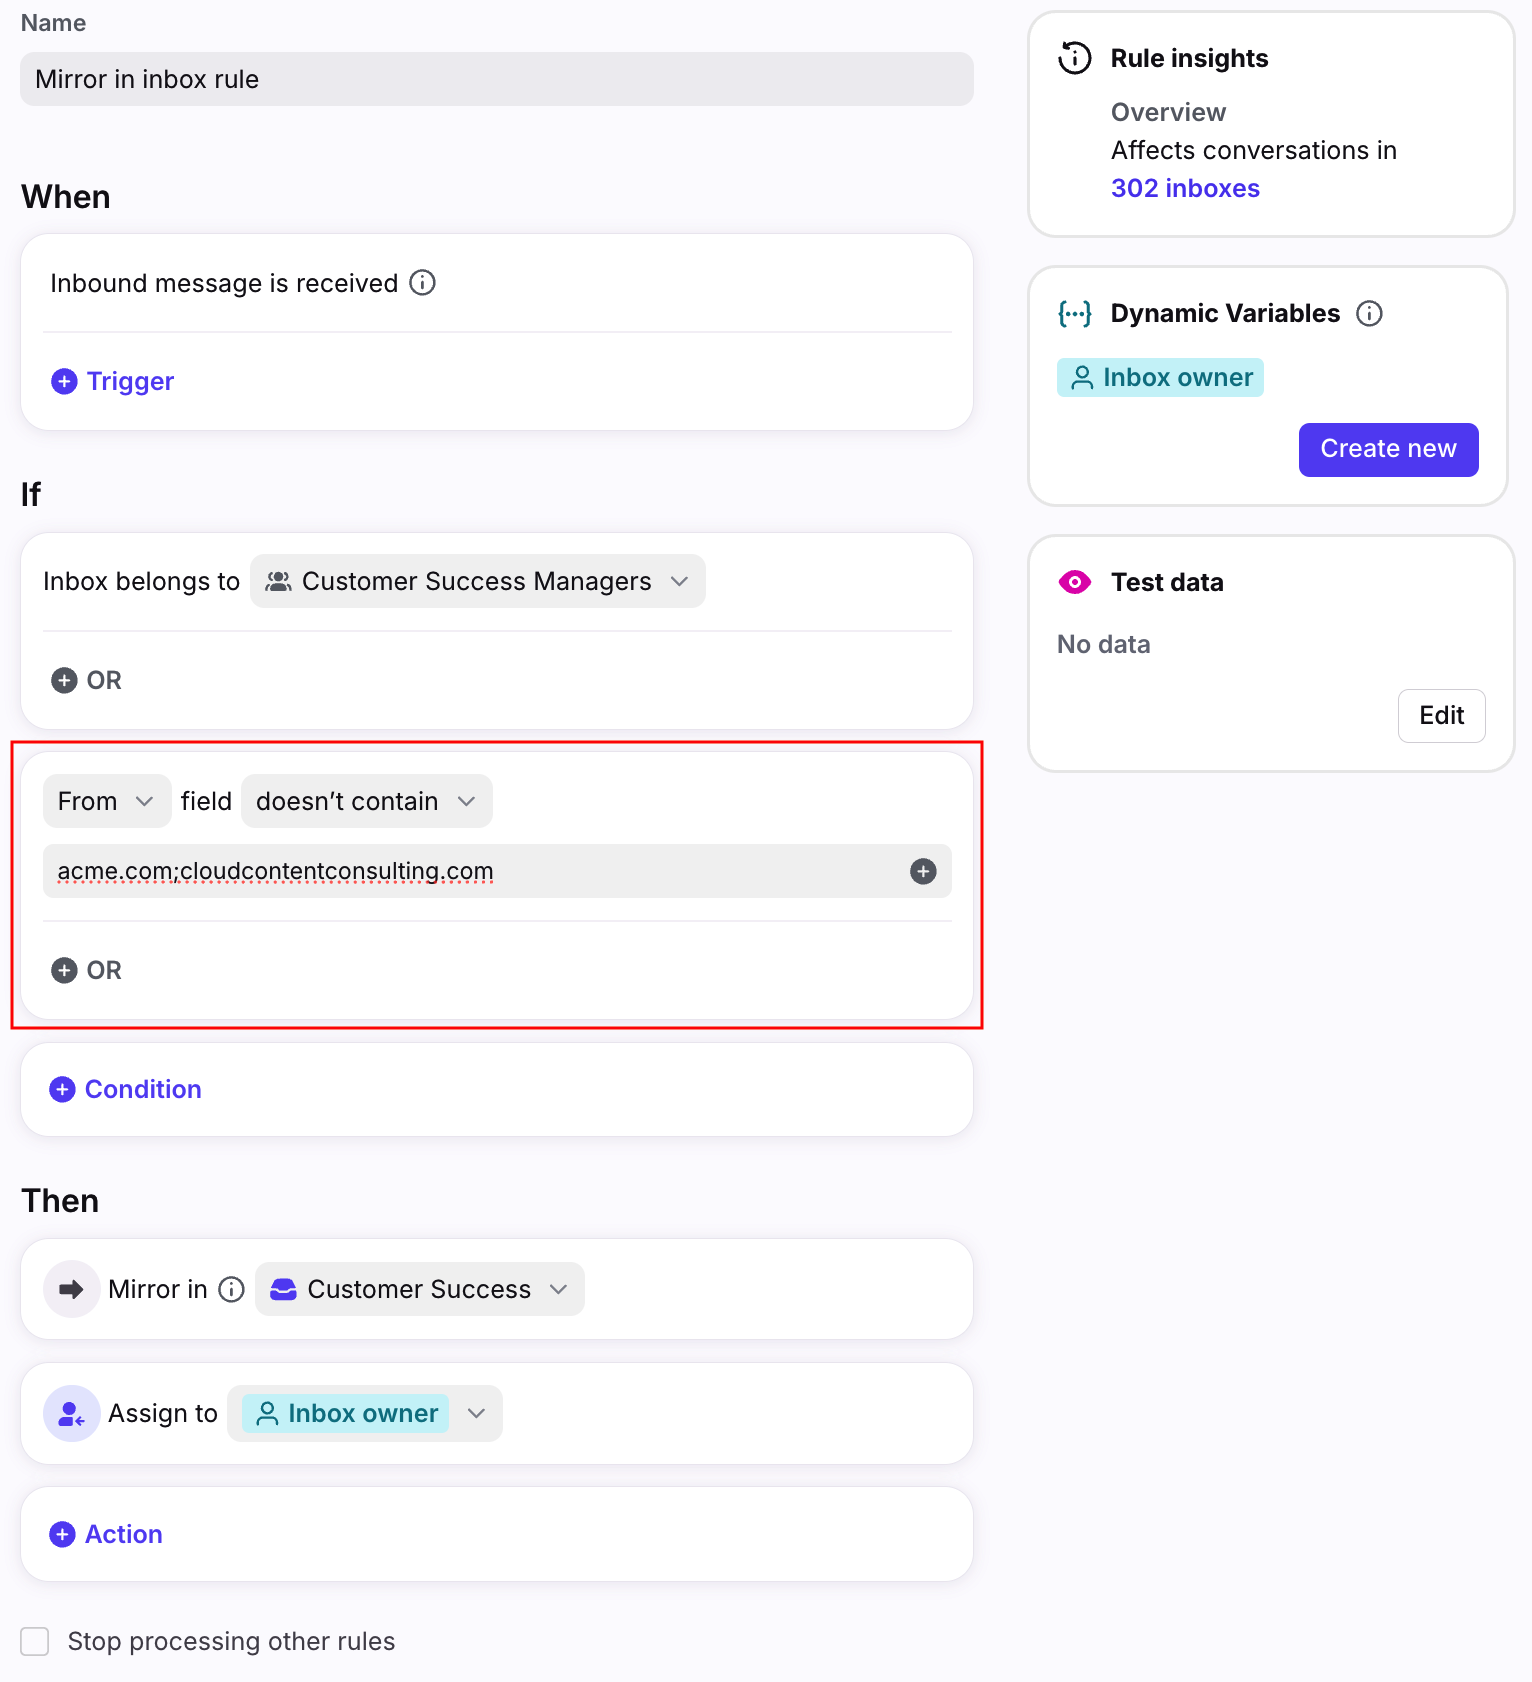Open the 302 inboxes link
1532x1682 pixels.
[x=1185, y=188]
